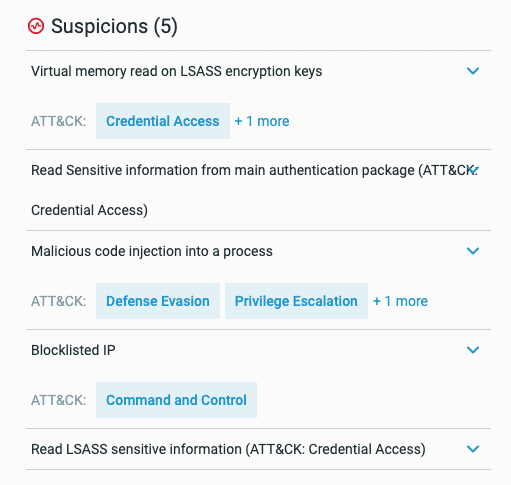This screenshot has width=511, height=485.
Task: Expand the Blocklisted IP chevron
Action: (x=473, y=350)
